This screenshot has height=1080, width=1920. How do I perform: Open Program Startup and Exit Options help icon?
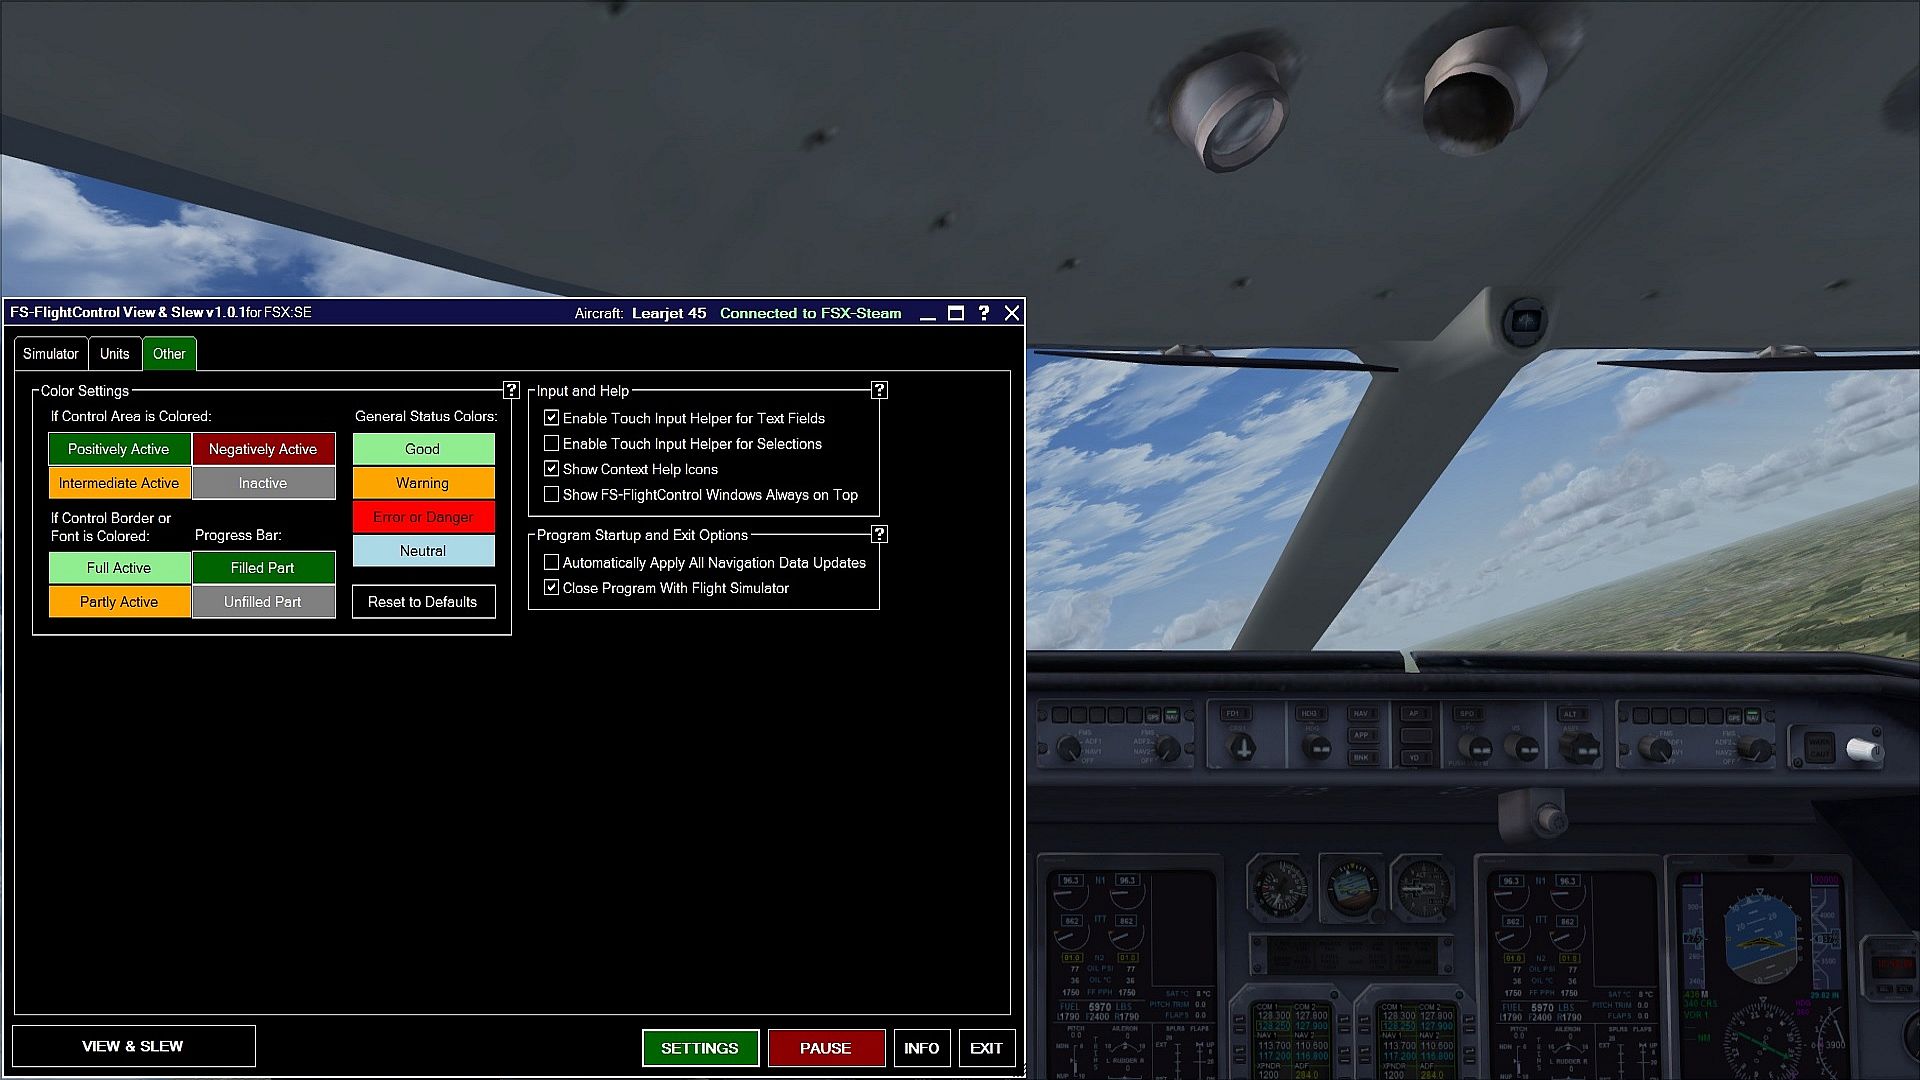[x=879, y=534]
